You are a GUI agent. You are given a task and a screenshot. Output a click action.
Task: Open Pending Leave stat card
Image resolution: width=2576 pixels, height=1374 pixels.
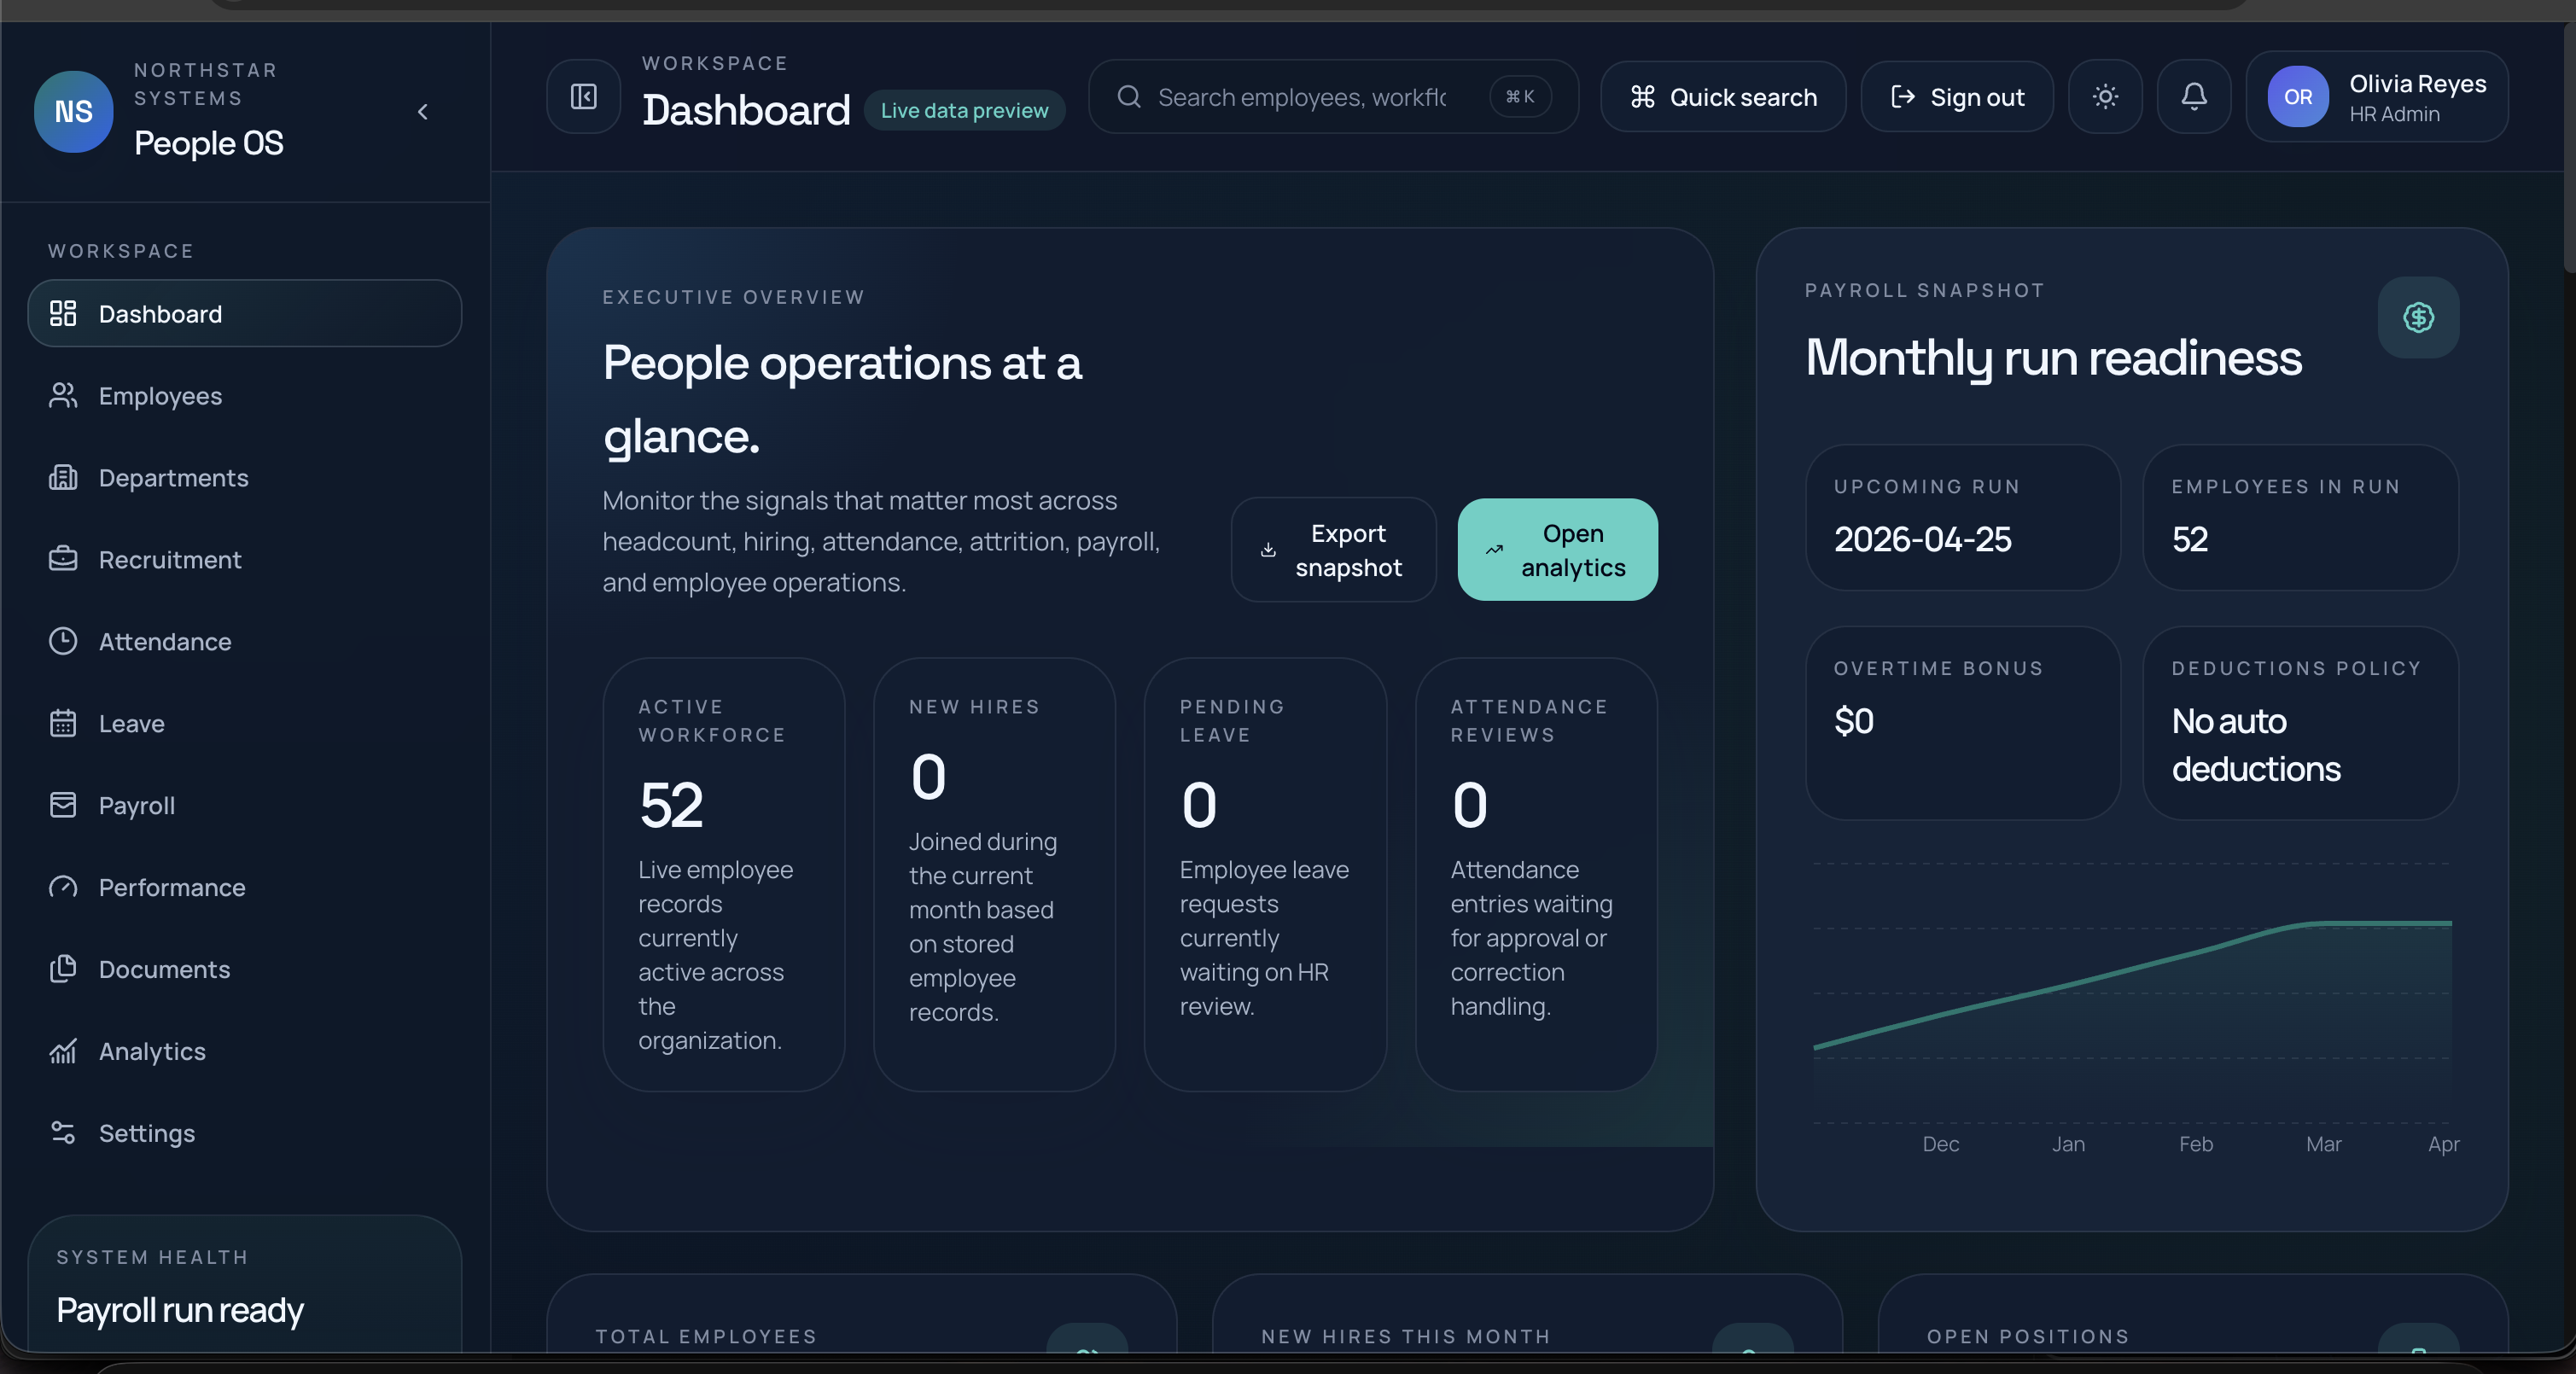coord(1265,874)
